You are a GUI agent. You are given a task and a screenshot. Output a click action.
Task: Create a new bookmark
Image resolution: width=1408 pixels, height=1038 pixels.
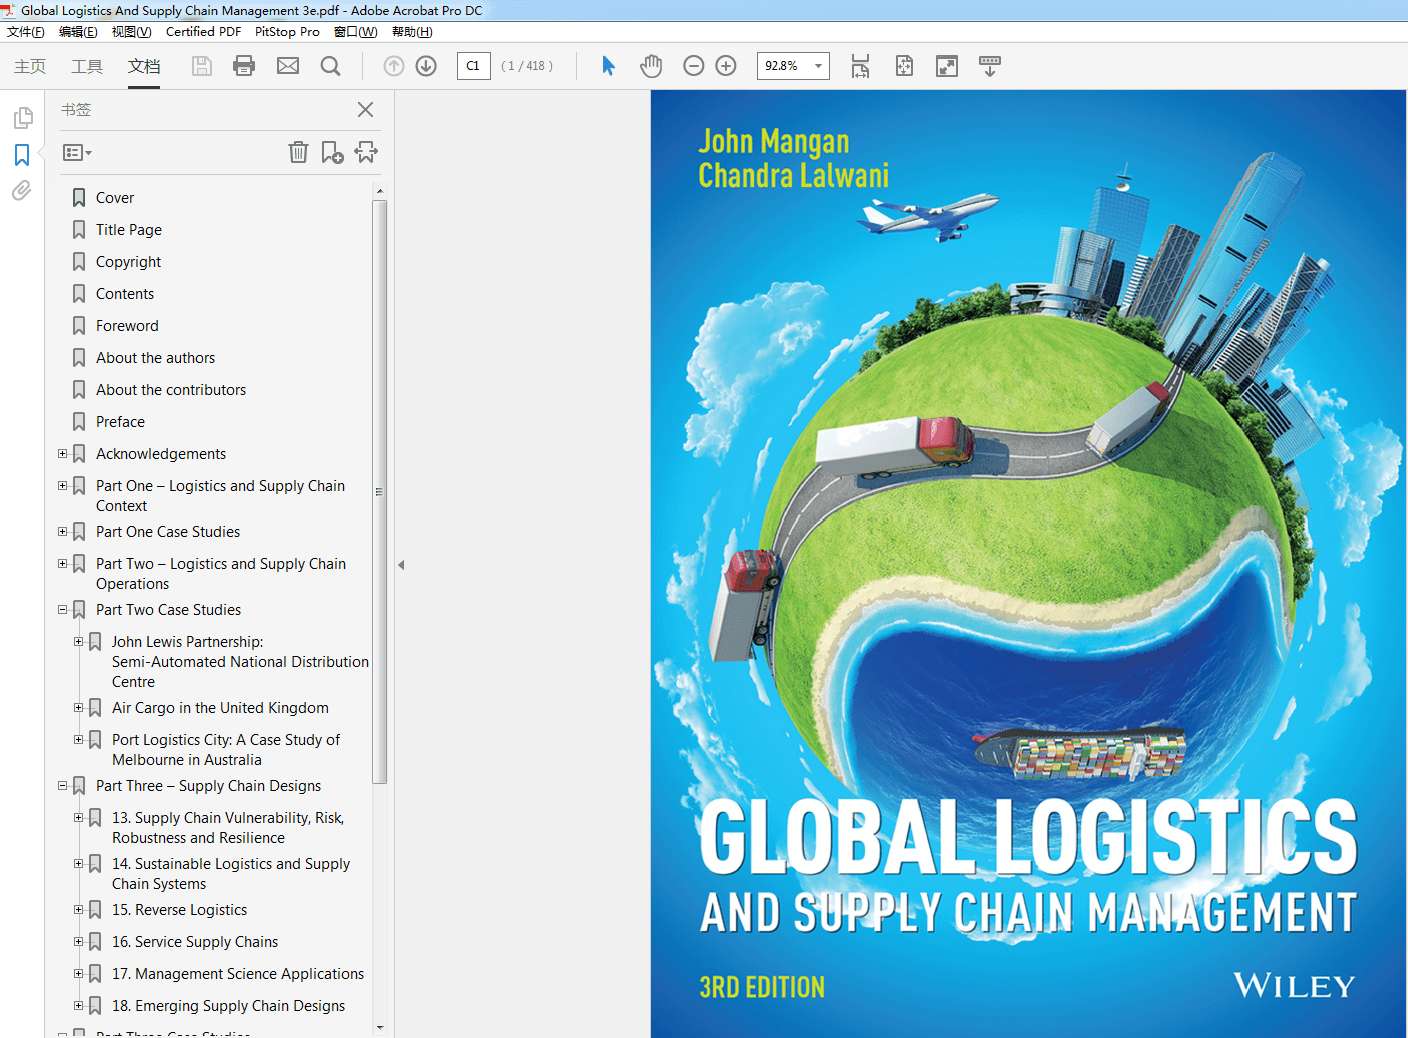pyautogui.click(x=332, y=152)
